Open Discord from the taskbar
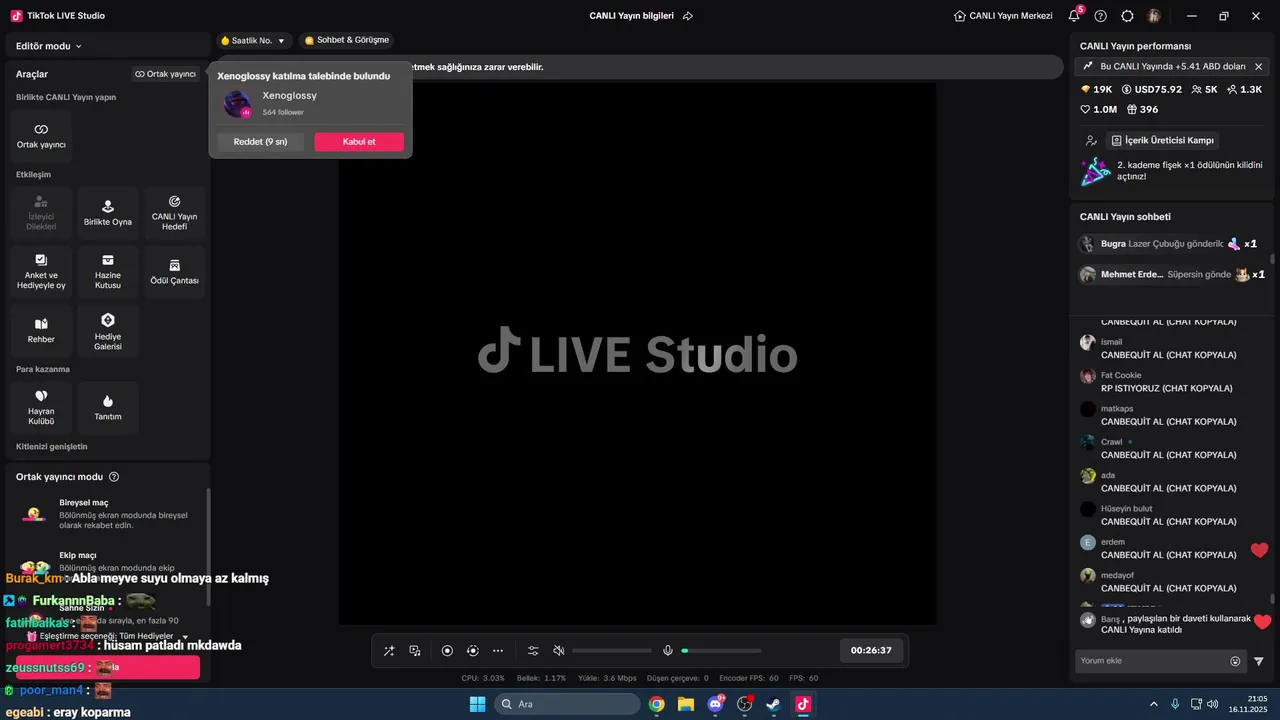Viewport: 1280px width, 720px height. 715,704
